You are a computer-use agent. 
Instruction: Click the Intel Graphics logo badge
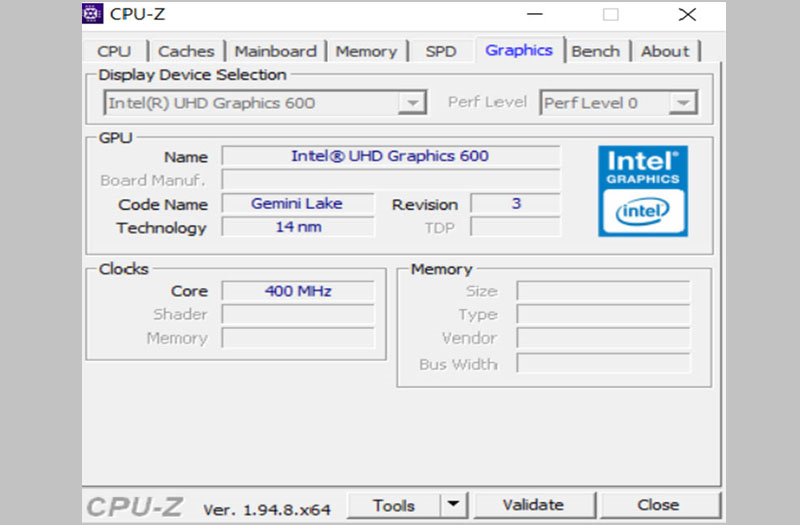pos(643,191)
